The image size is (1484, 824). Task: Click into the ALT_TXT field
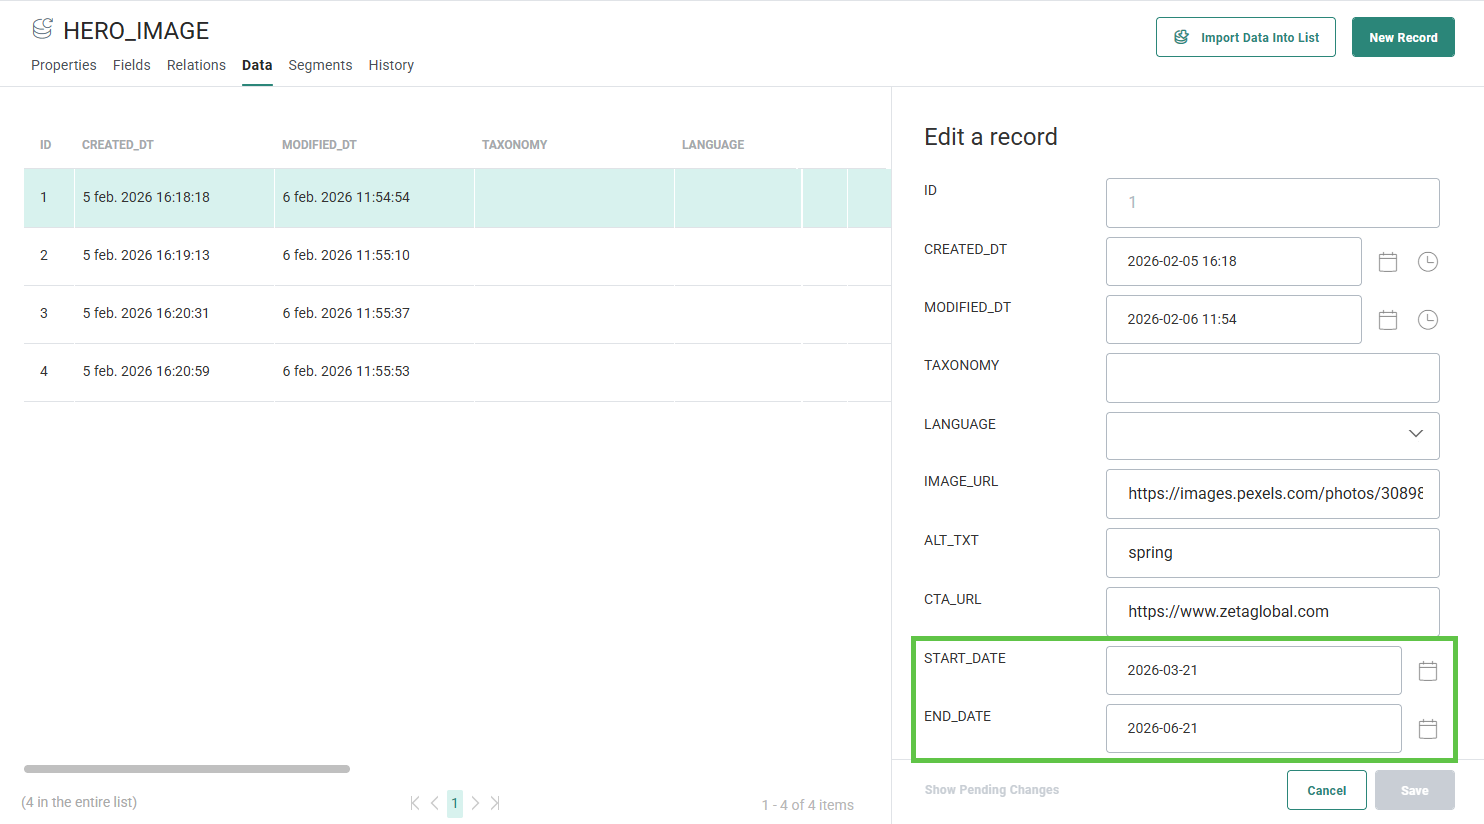click(x=1272, y=553)
